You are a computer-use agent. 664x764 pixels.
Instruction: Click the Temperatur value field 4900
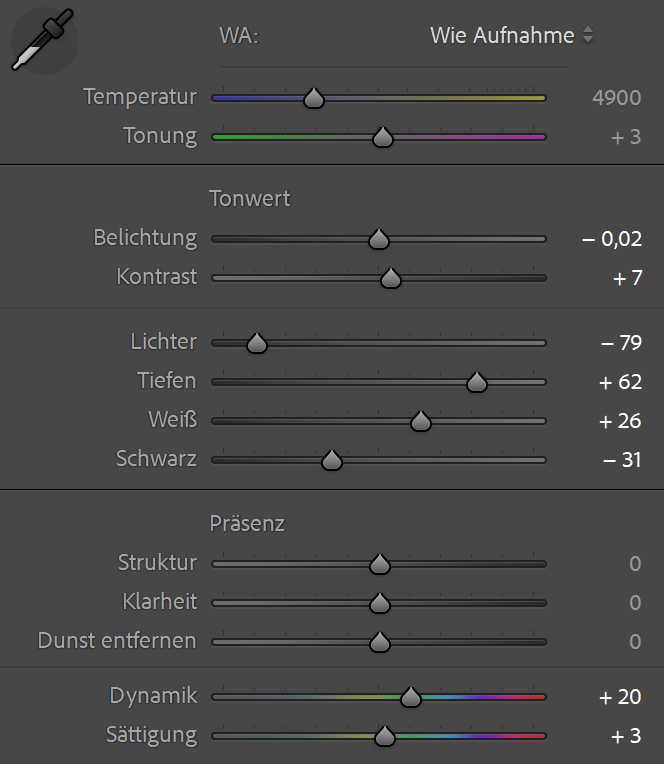[x=616, y=98]
